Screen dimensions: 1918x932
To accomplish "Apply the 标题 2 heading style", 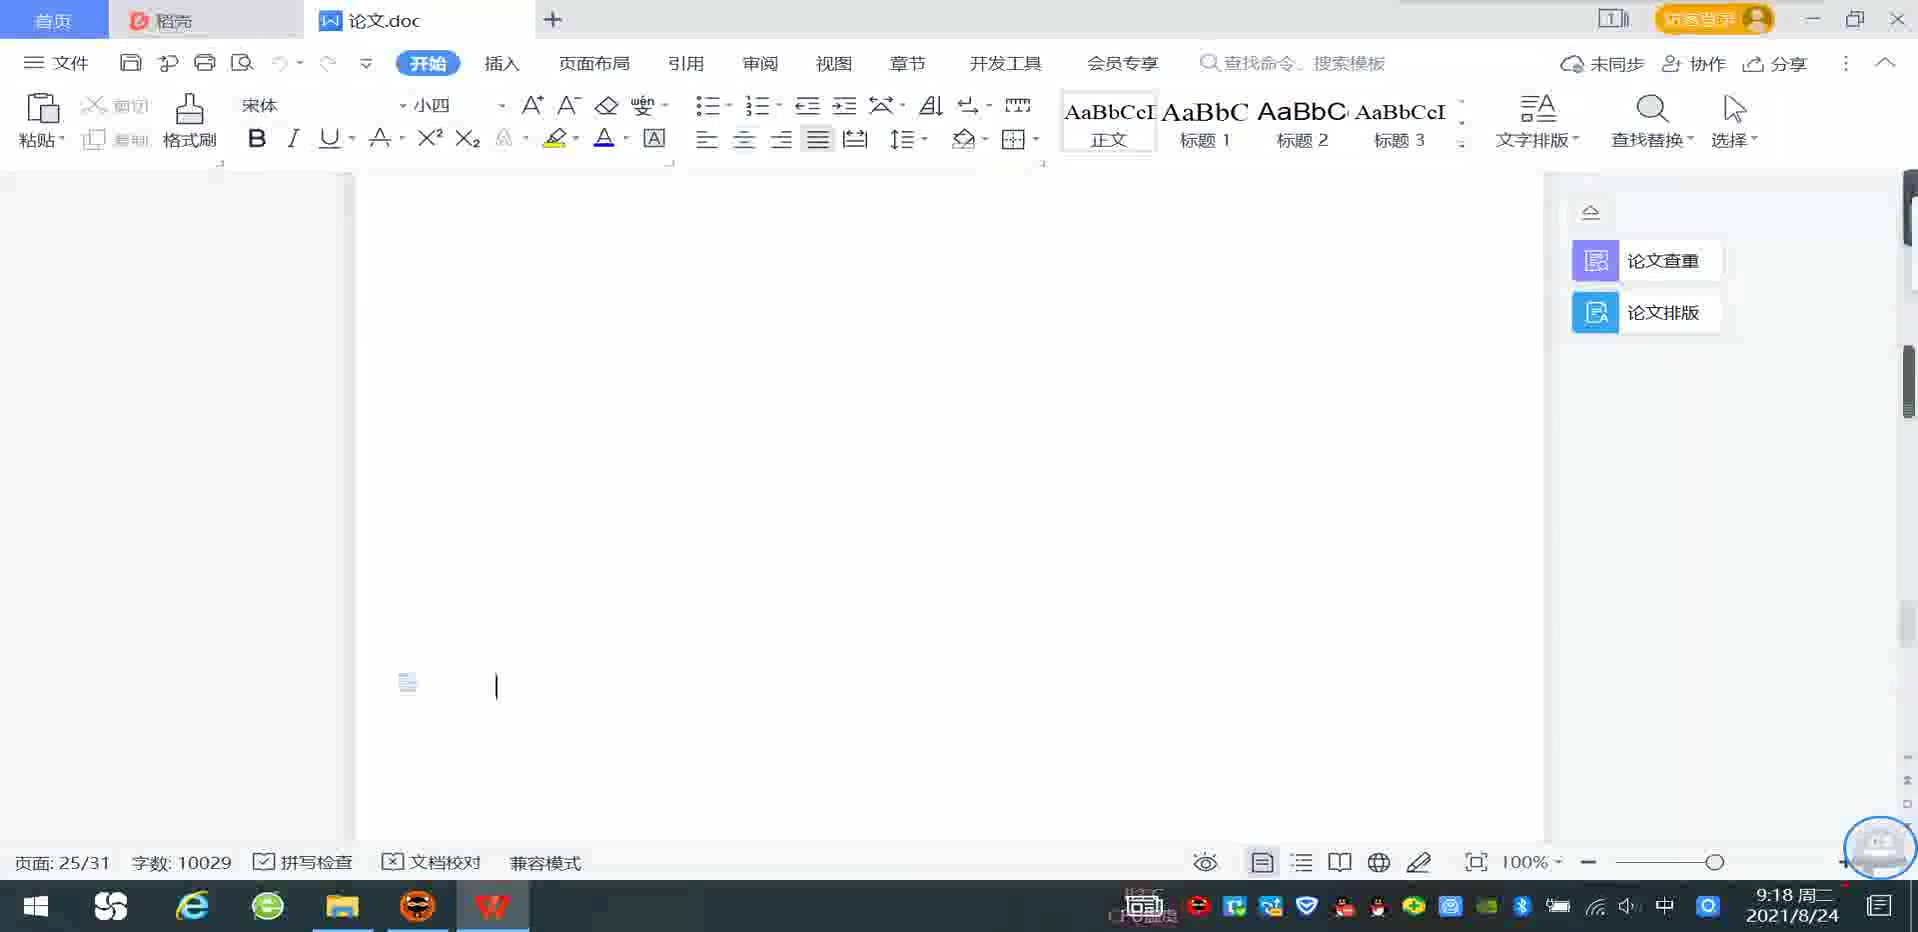I will [1302, 123].
